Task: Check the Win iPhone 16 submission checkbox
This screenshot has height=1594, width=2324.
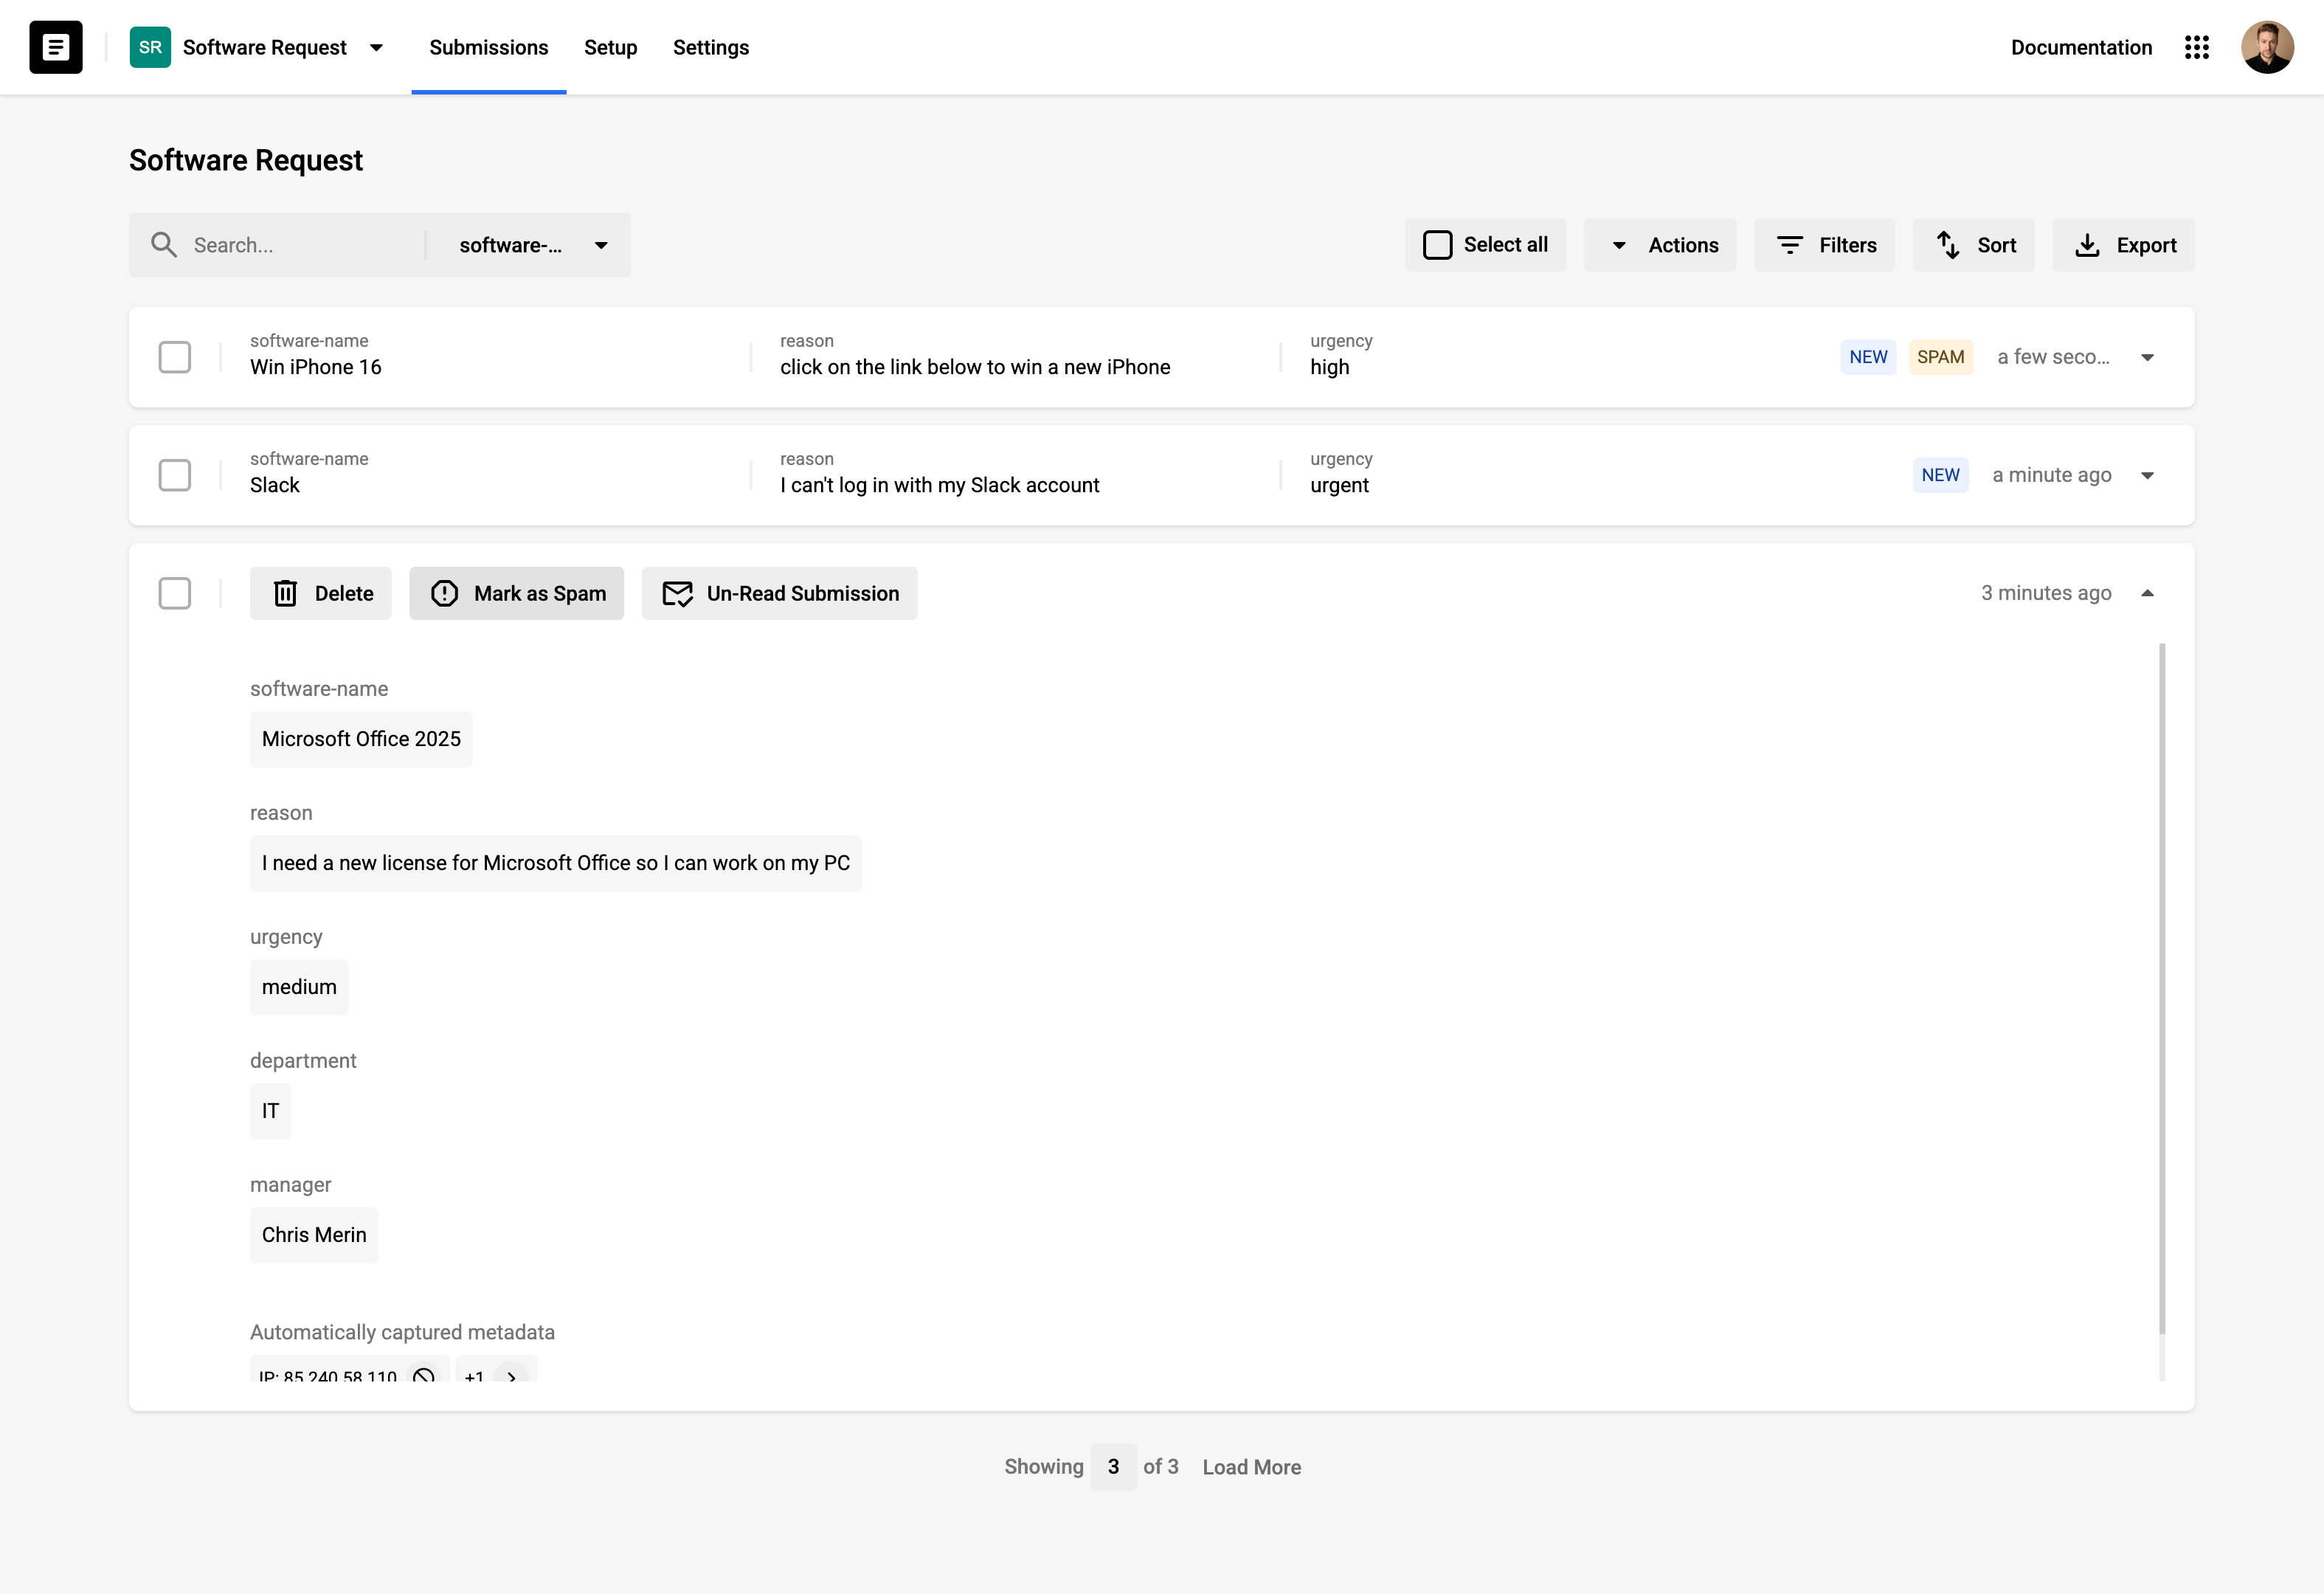Action: 175,357
